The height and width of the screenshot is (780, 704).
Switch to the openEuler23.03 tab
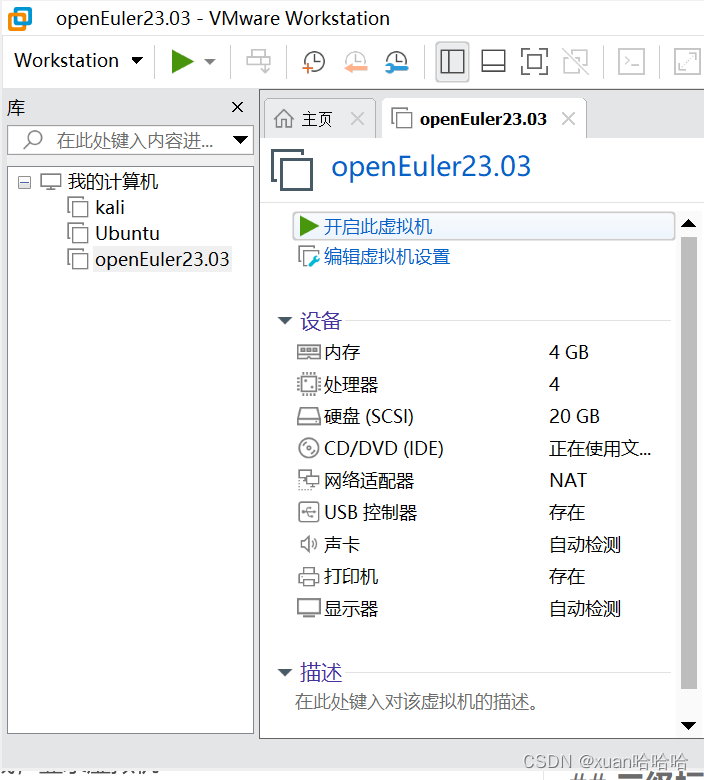pyautogui.click(x=483, y=119)
